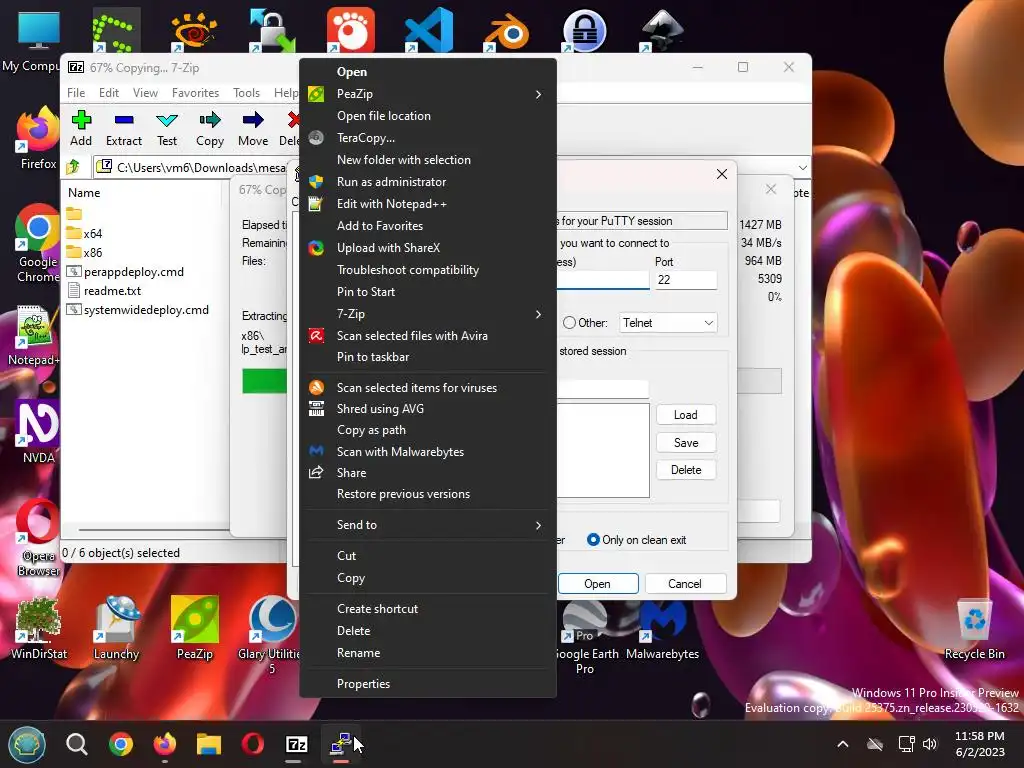This screenshot has height=768, width=1024.
Task: Expand the Send to submenu
Action: pyautogui.click(x=428, y=525)
